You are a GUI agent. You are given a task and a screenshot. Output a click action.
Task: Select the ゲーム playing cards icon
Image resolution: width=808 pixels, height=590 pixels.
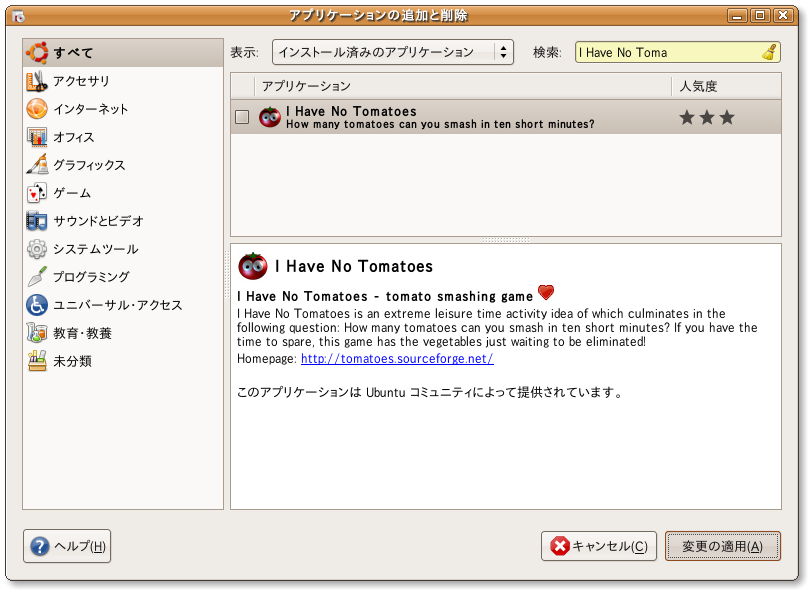coord(37,193)
